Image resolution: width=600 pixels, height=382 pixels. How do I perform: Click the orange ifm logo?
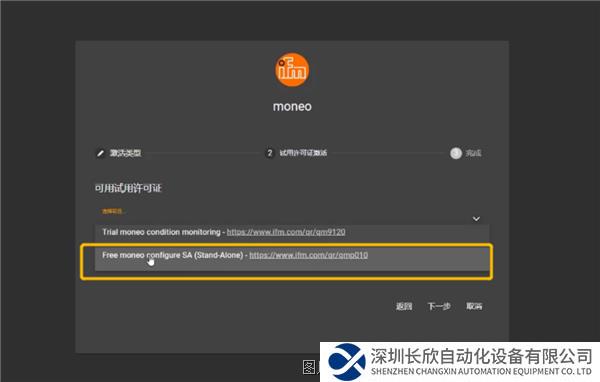(x=292, y=70)
